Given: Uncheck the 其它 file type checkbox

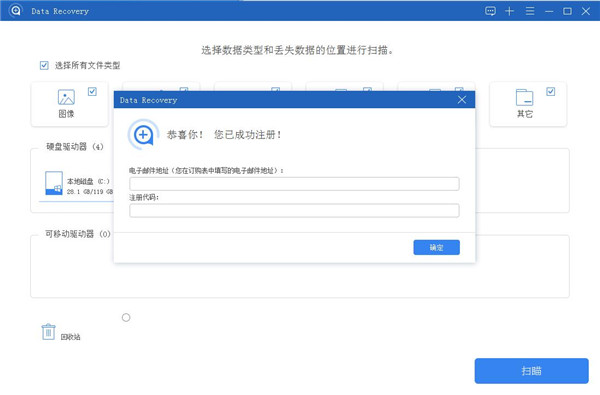Looking at the screenshot, I should point(551,91).
